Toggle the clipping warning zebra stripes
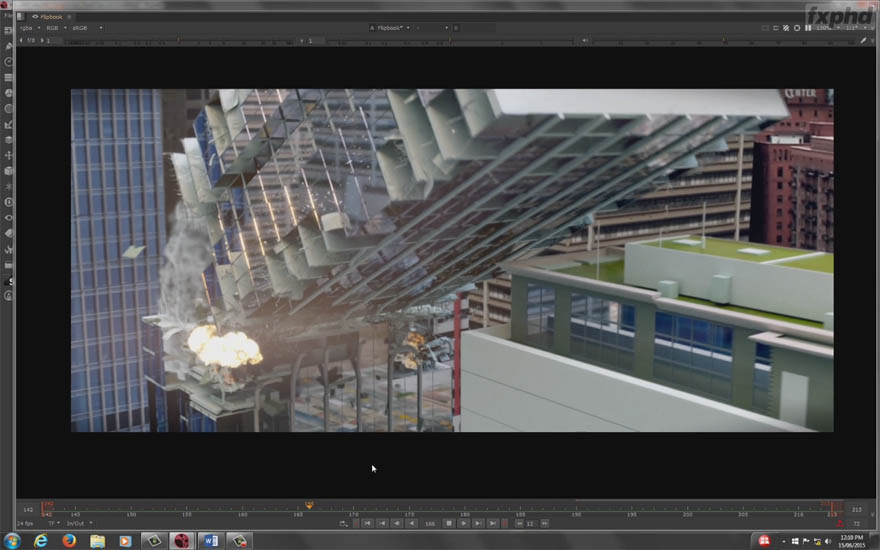 786,28
